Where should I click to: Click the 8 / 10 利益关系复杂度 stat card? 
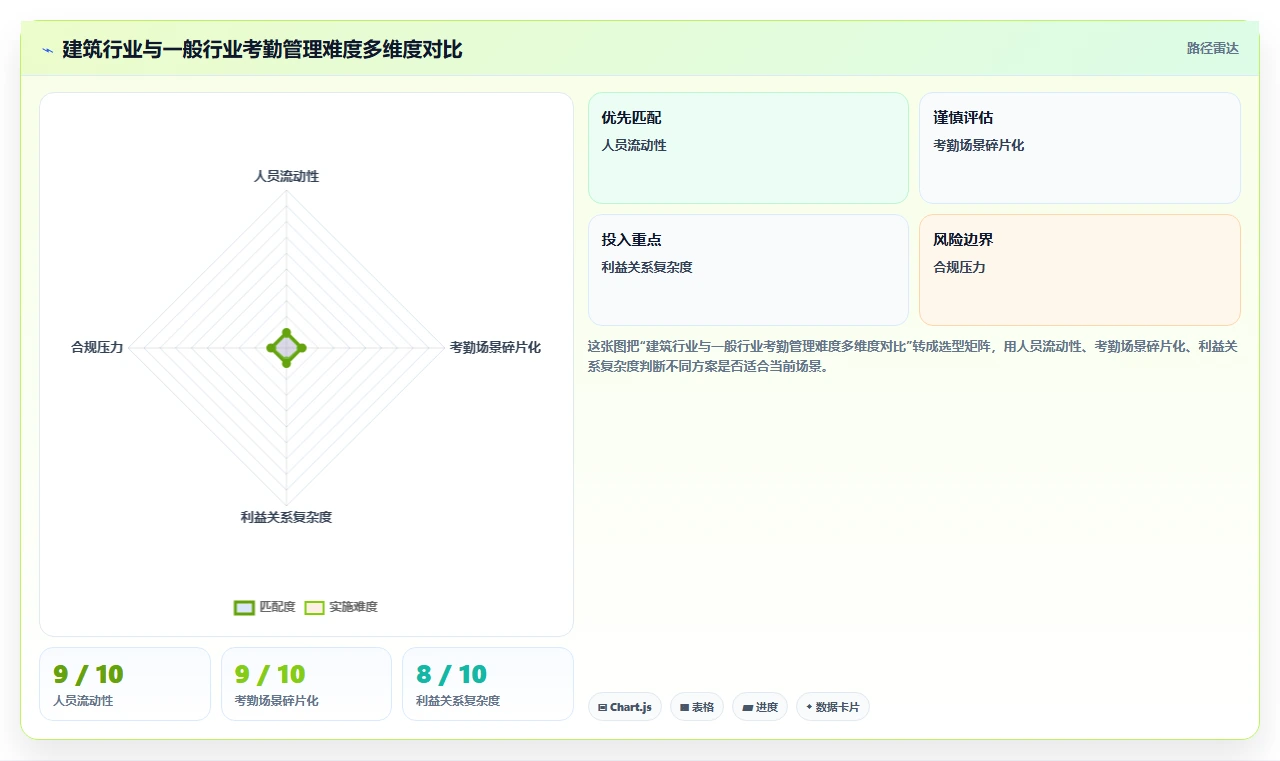coord(488,684)
